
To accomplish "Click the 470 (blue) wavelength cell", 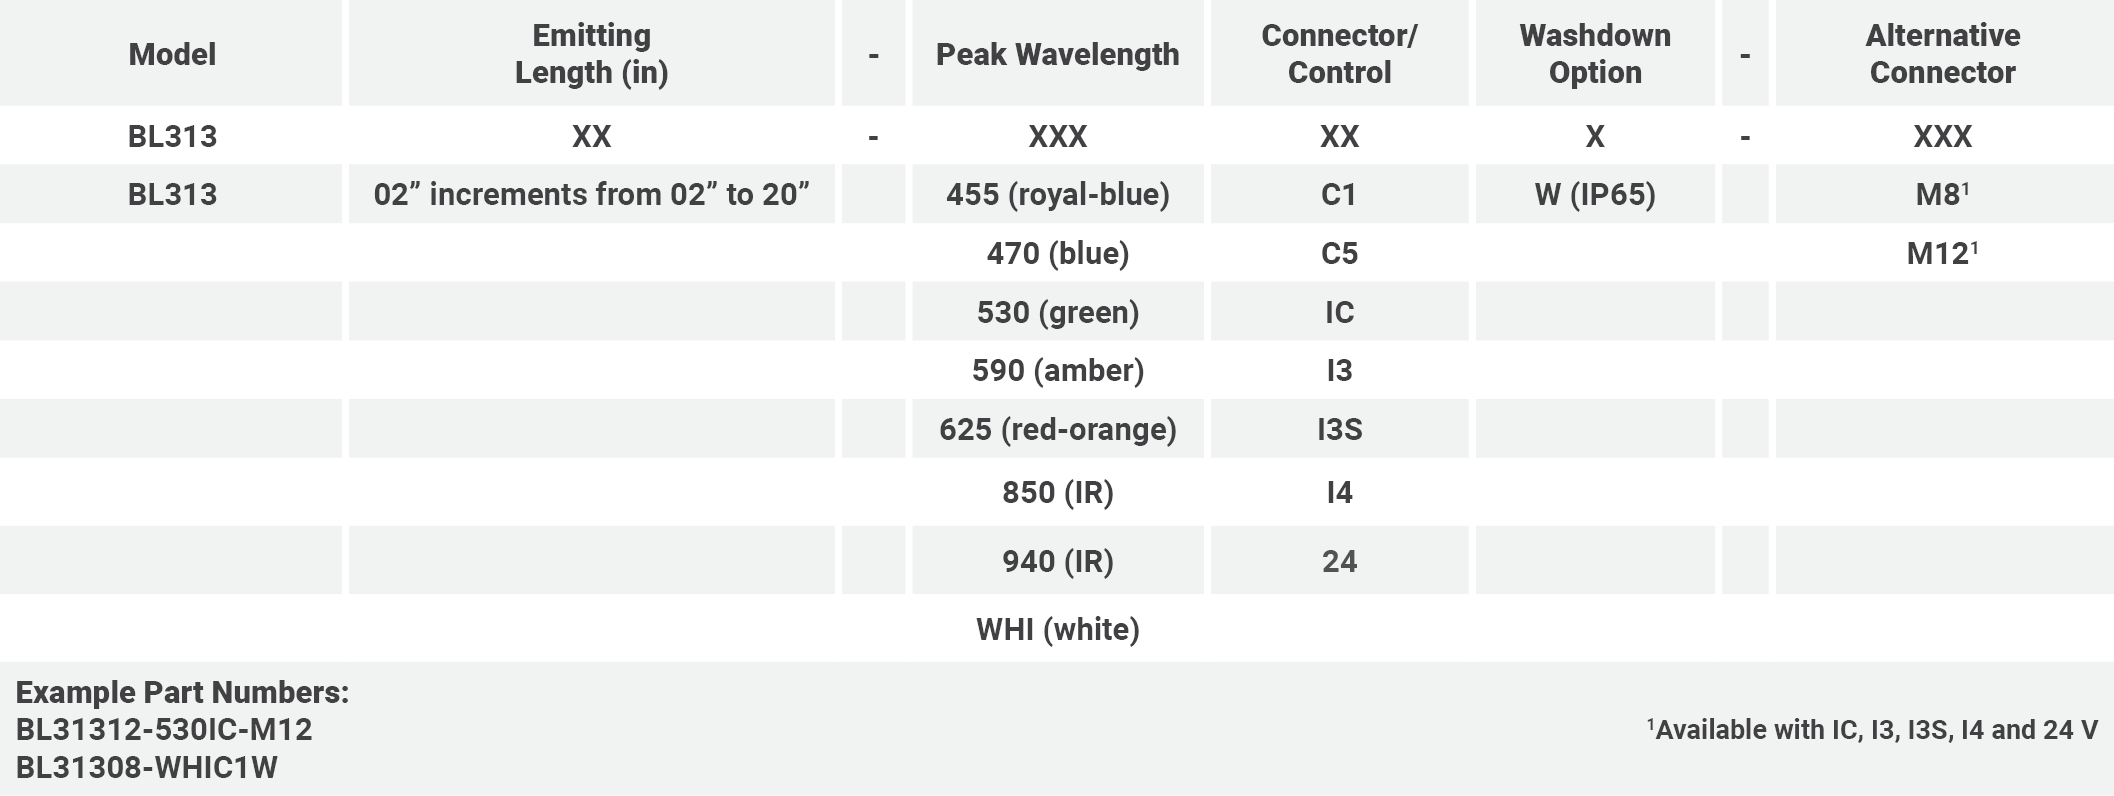I will (x=1057, y=253).
